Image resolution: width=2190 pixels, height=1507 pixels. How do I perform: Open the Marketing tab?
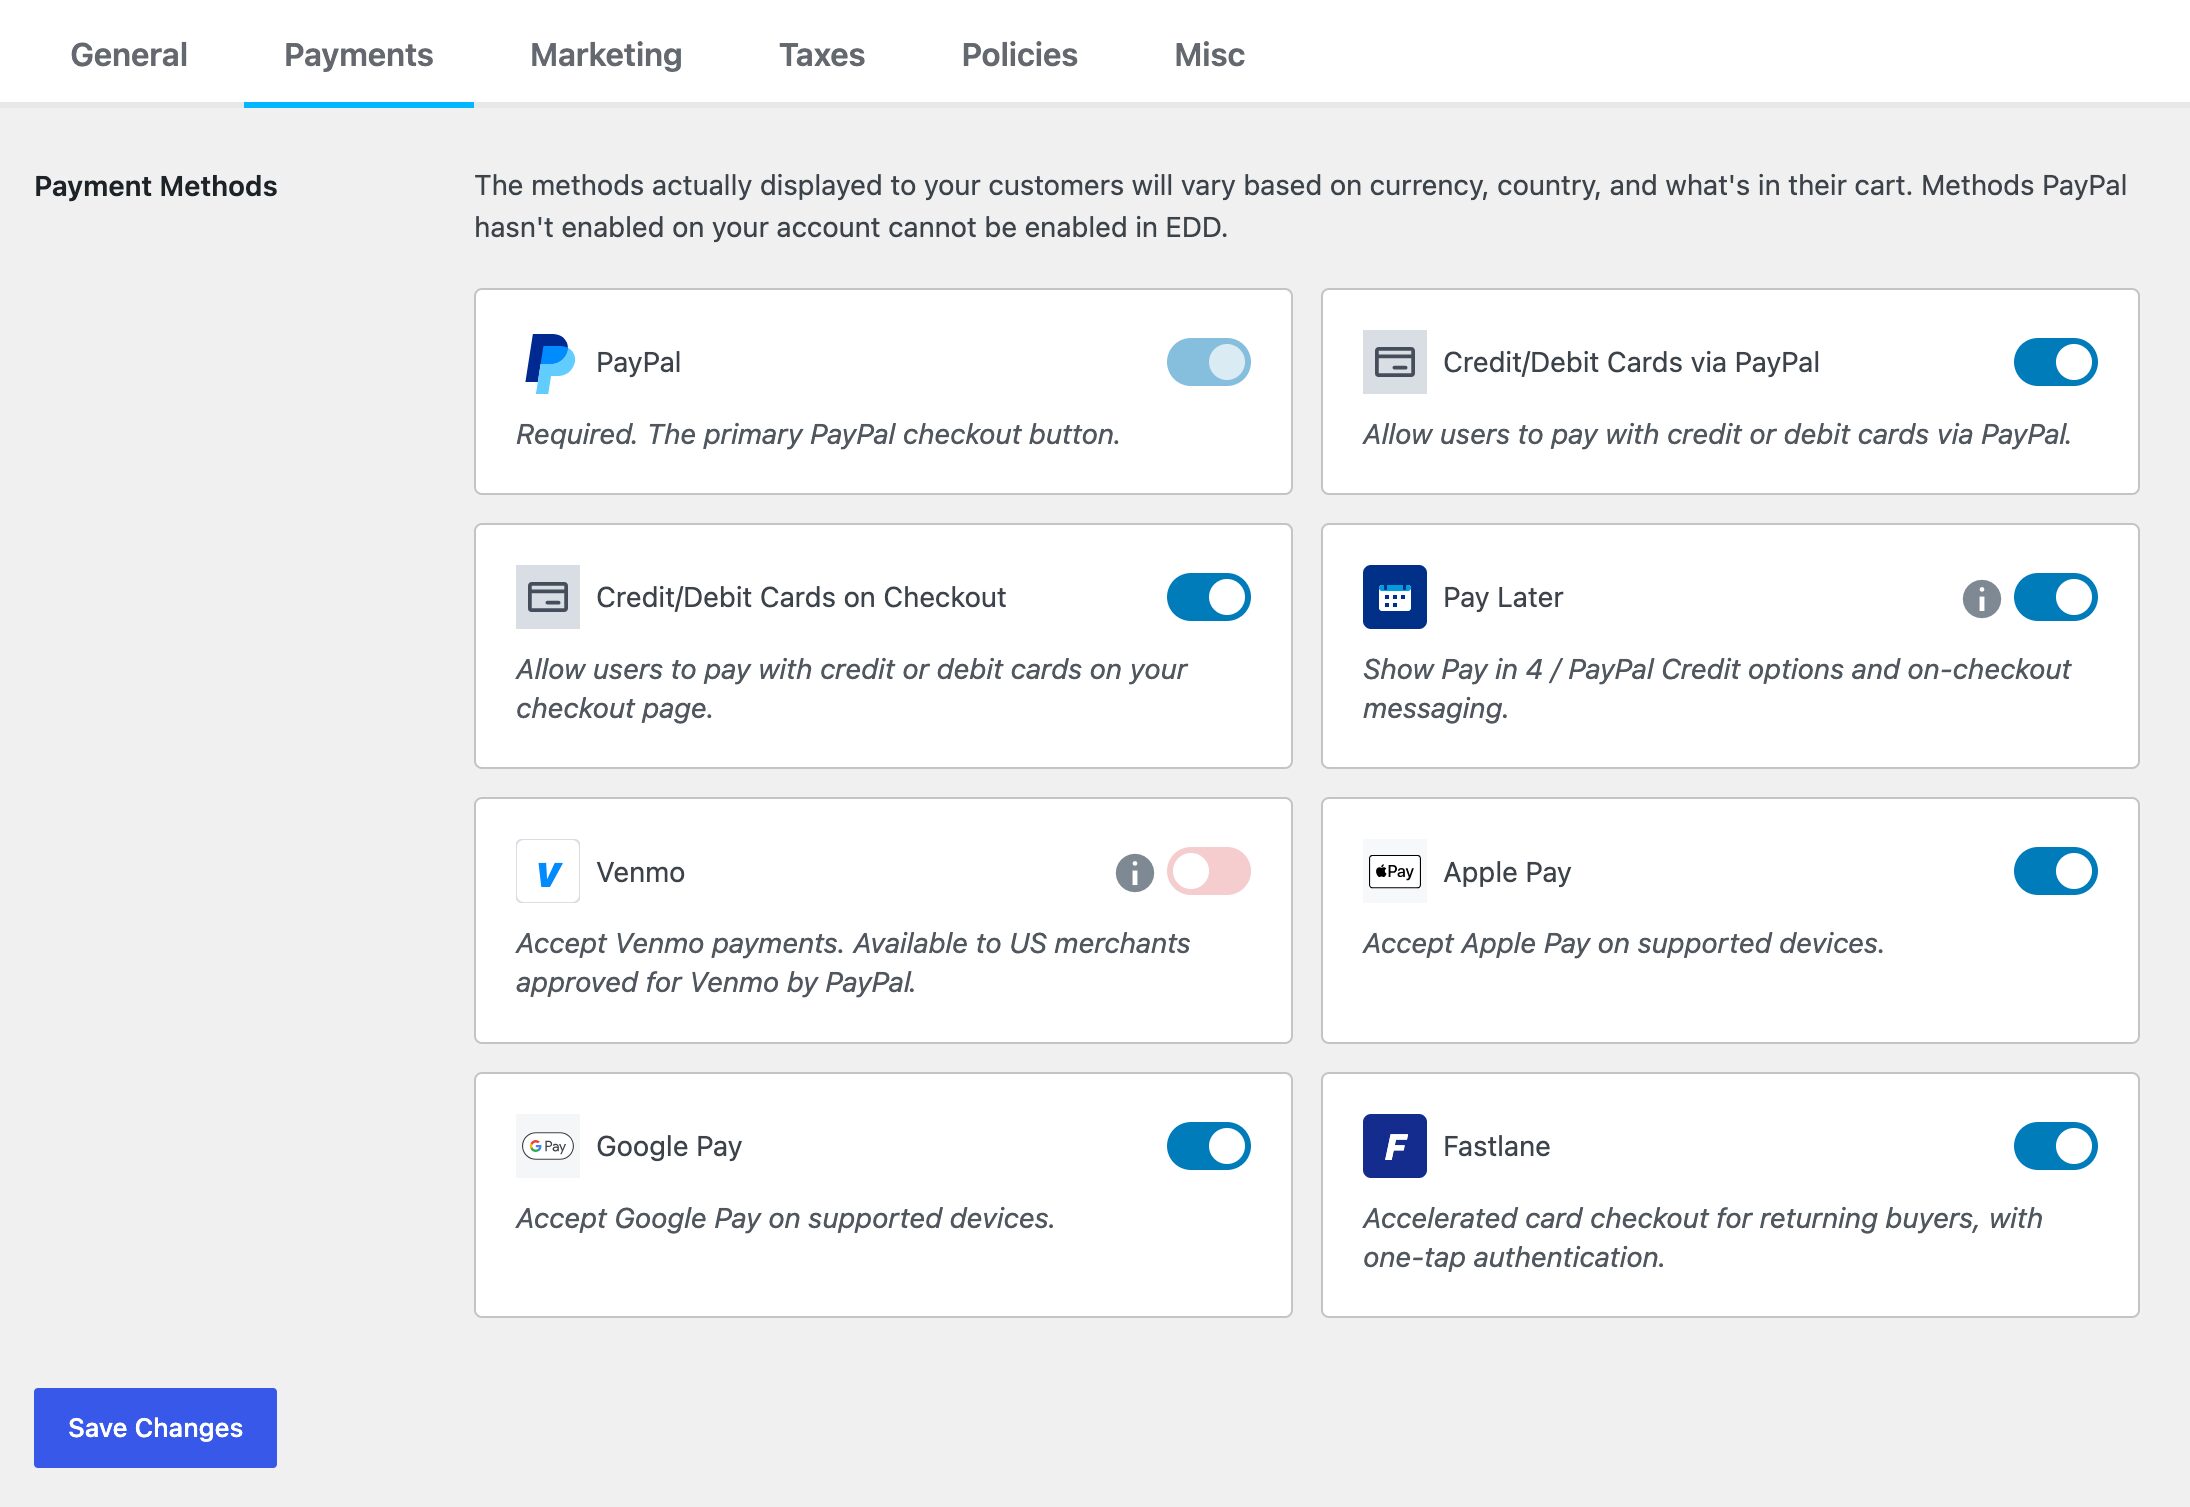pyautogui.click(x=606, y=54)
